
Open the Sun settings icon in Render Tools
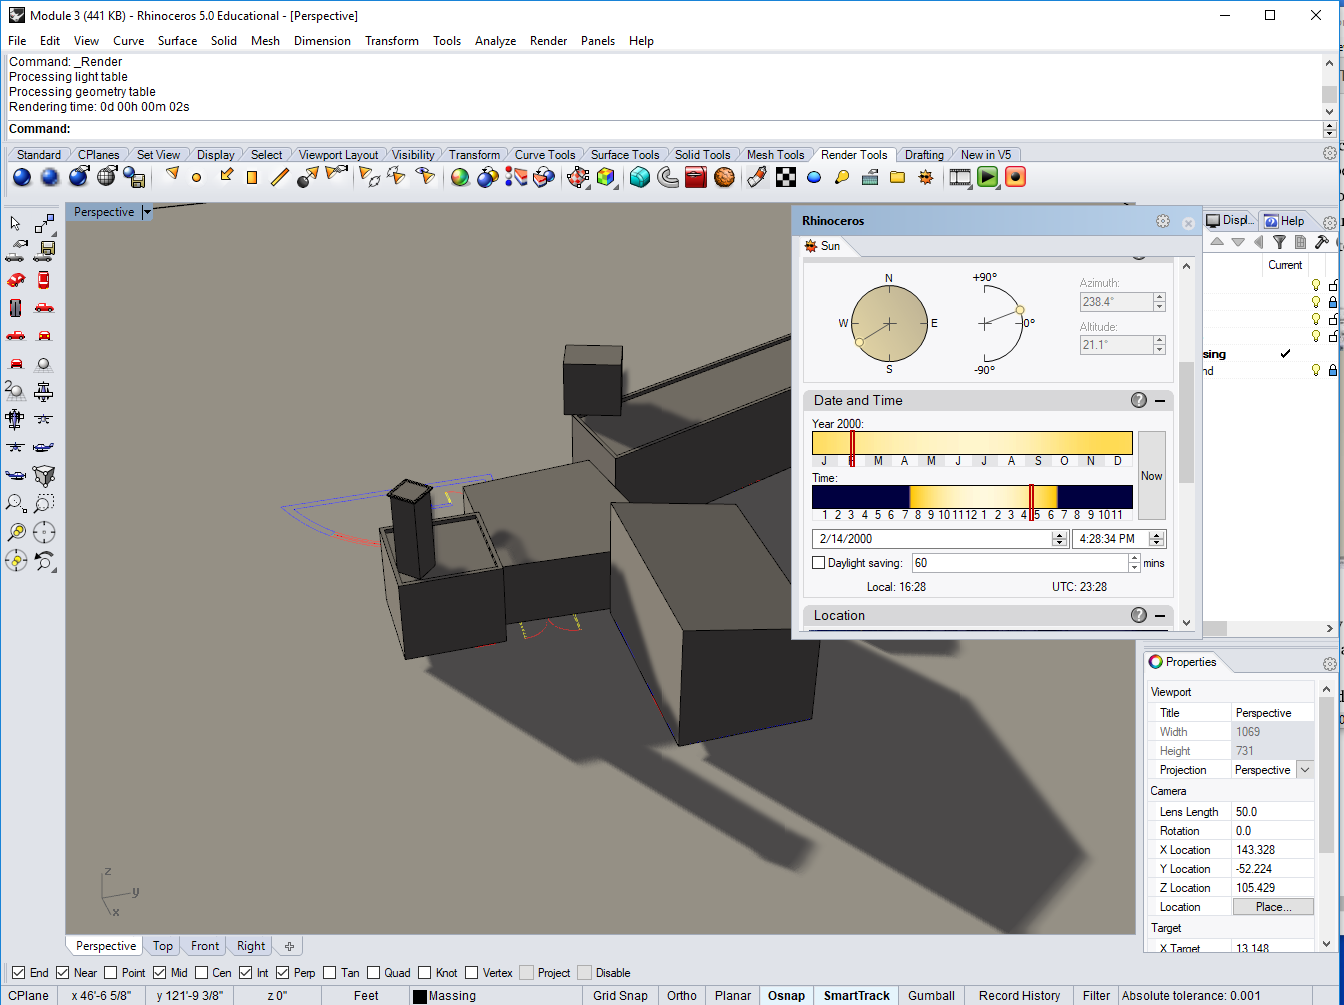[x=926, y=178]
